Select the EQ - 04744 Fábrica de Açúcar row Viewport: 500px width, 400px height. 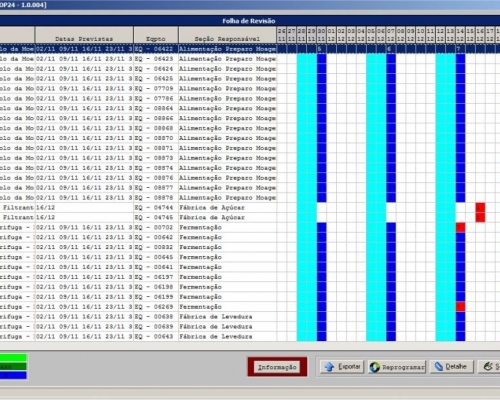click(250, 208)
